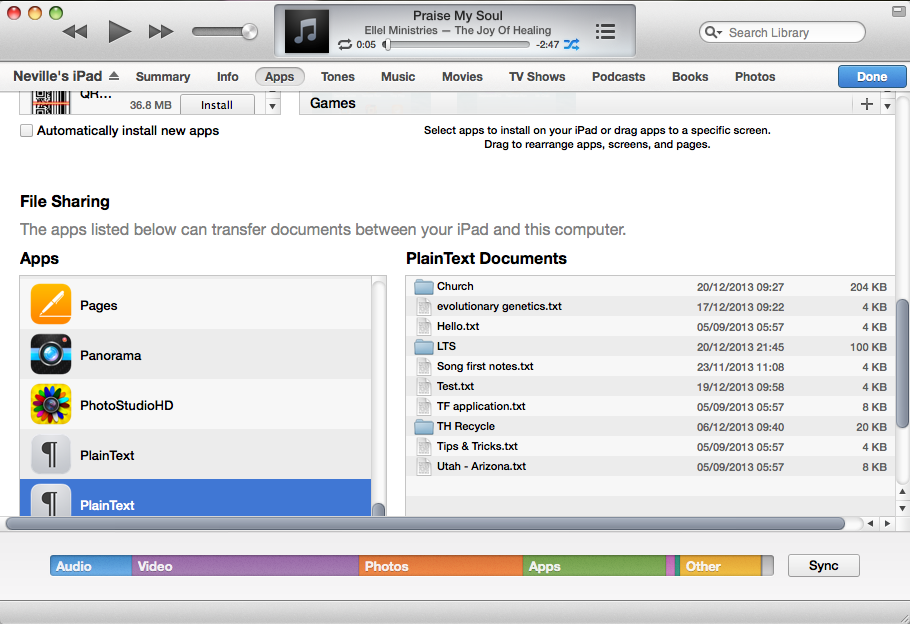Click dropdown arrow next to Install button
The height and width of the screenshot is (624, 910).
pyautogui.click(x=272, y=106)
